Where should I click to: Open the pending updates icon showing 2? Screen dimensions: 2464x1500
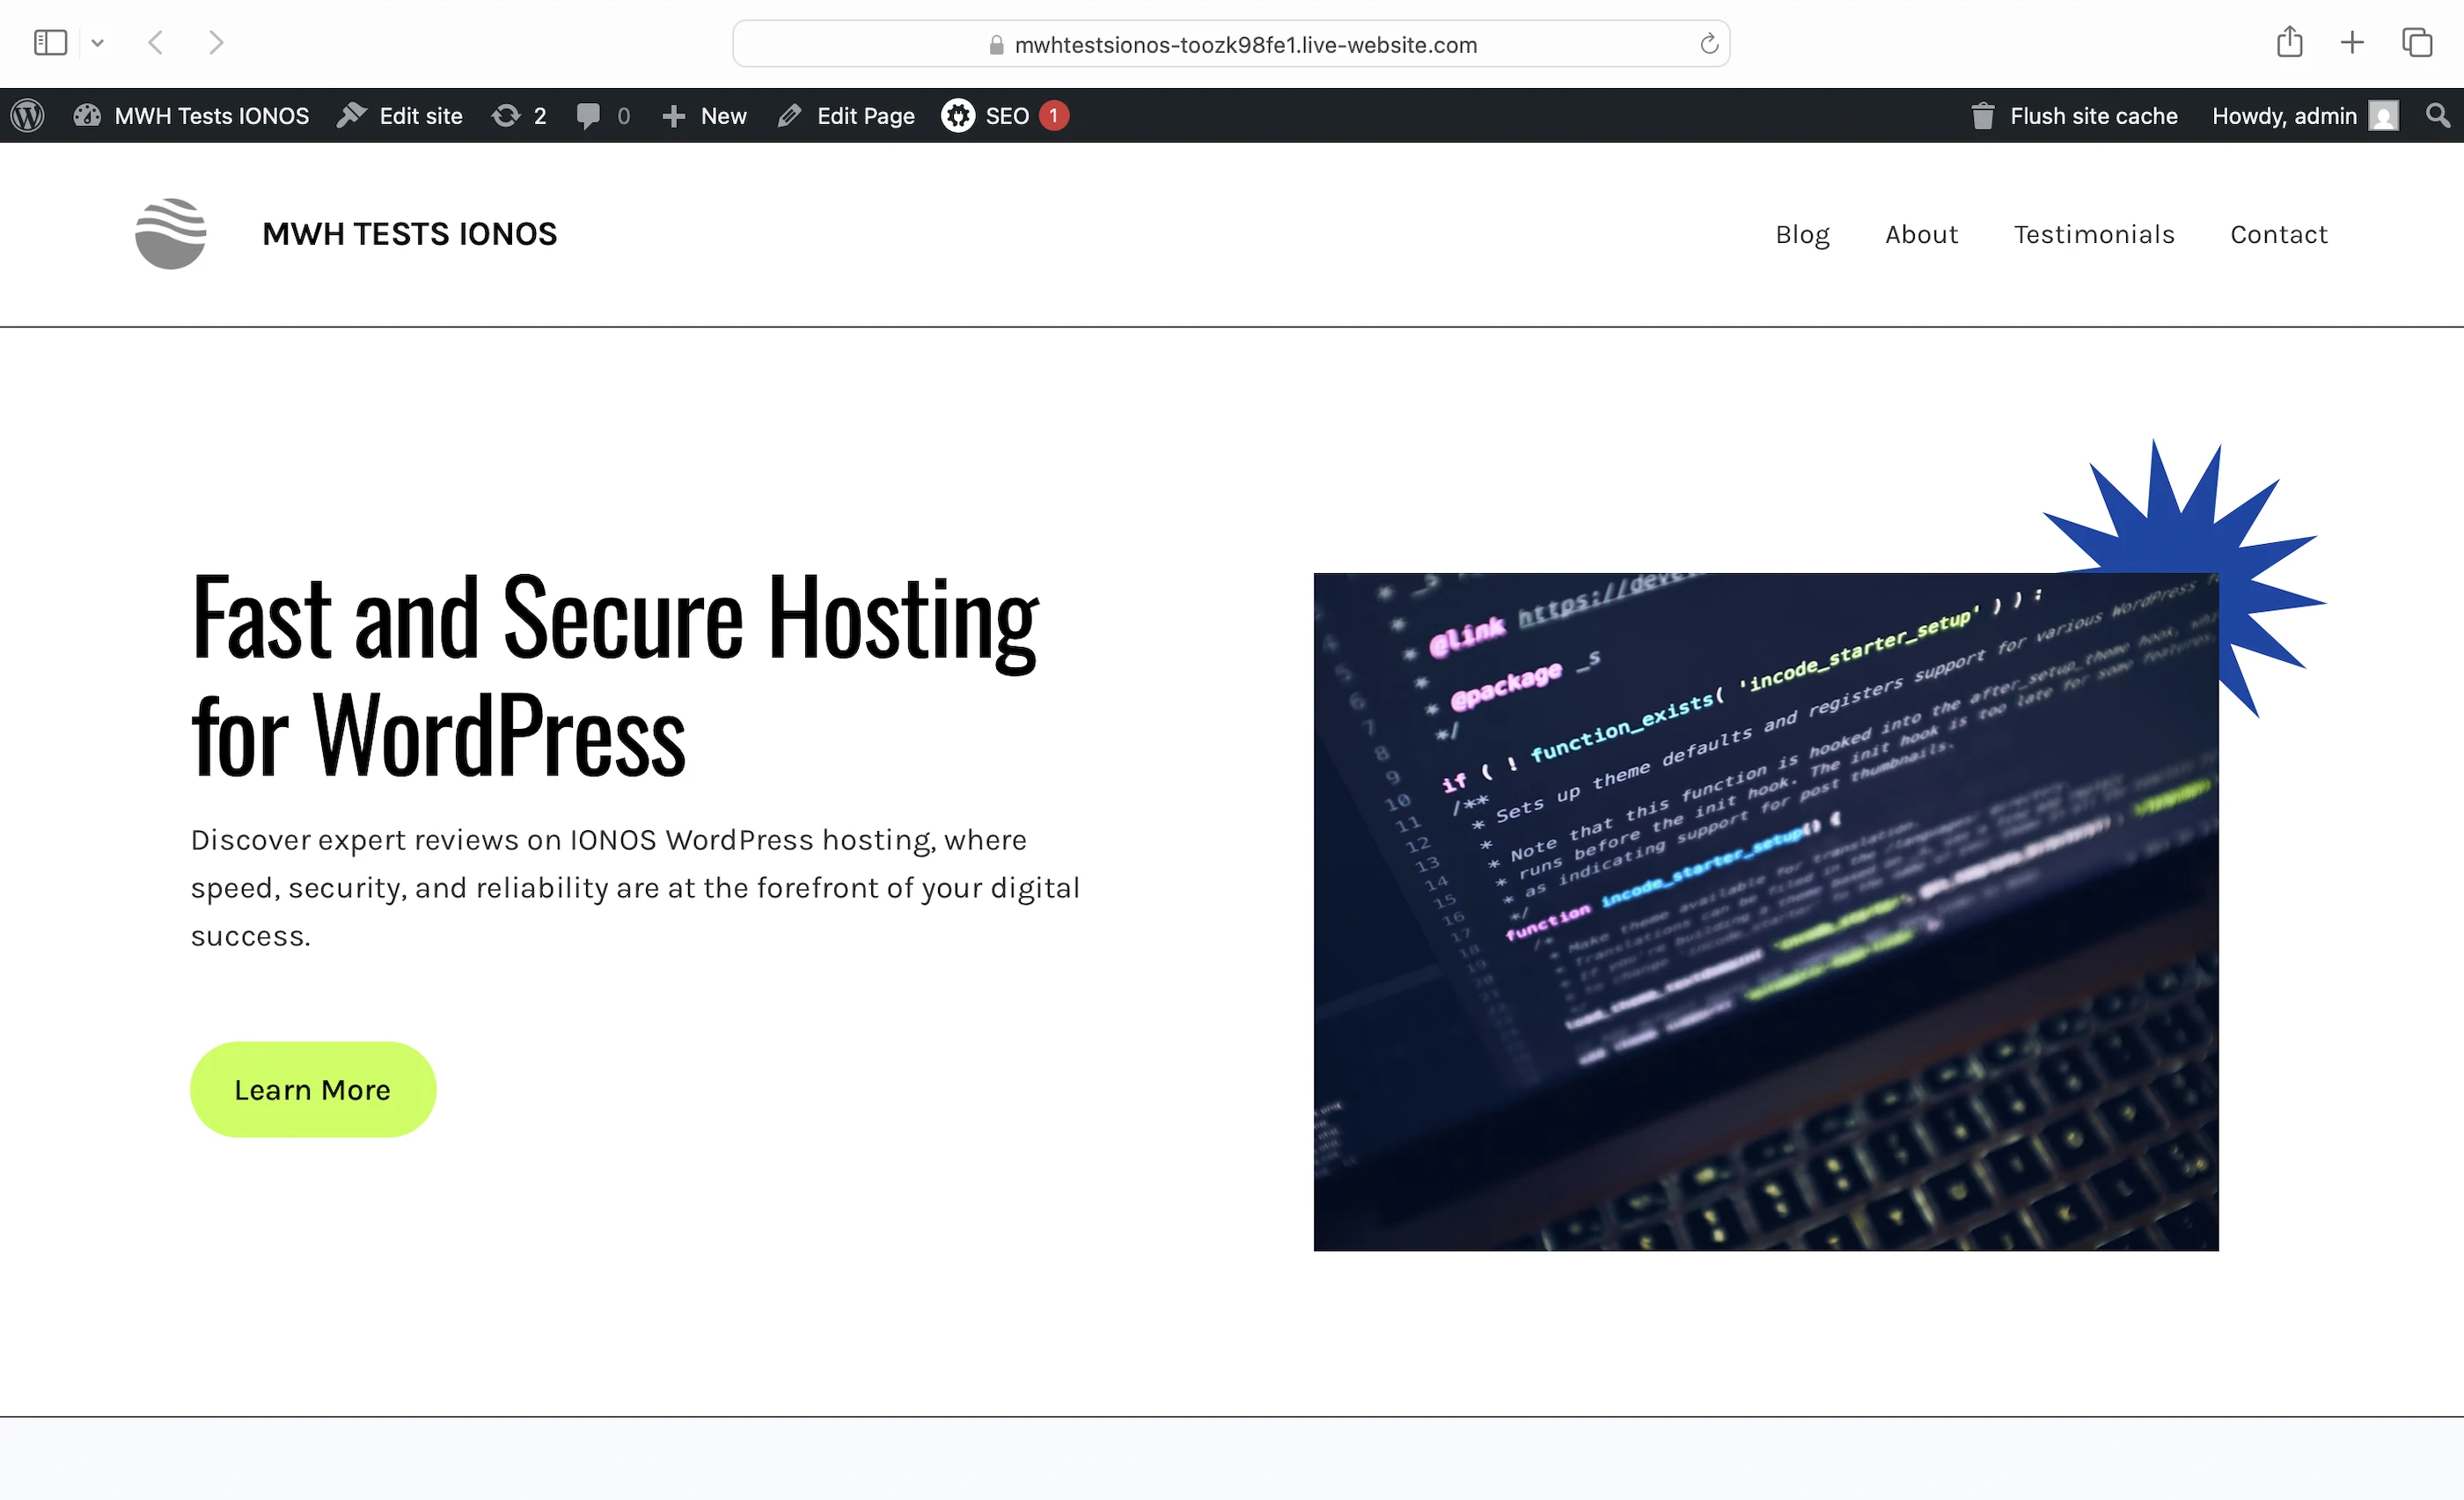(x=518, y=116)
